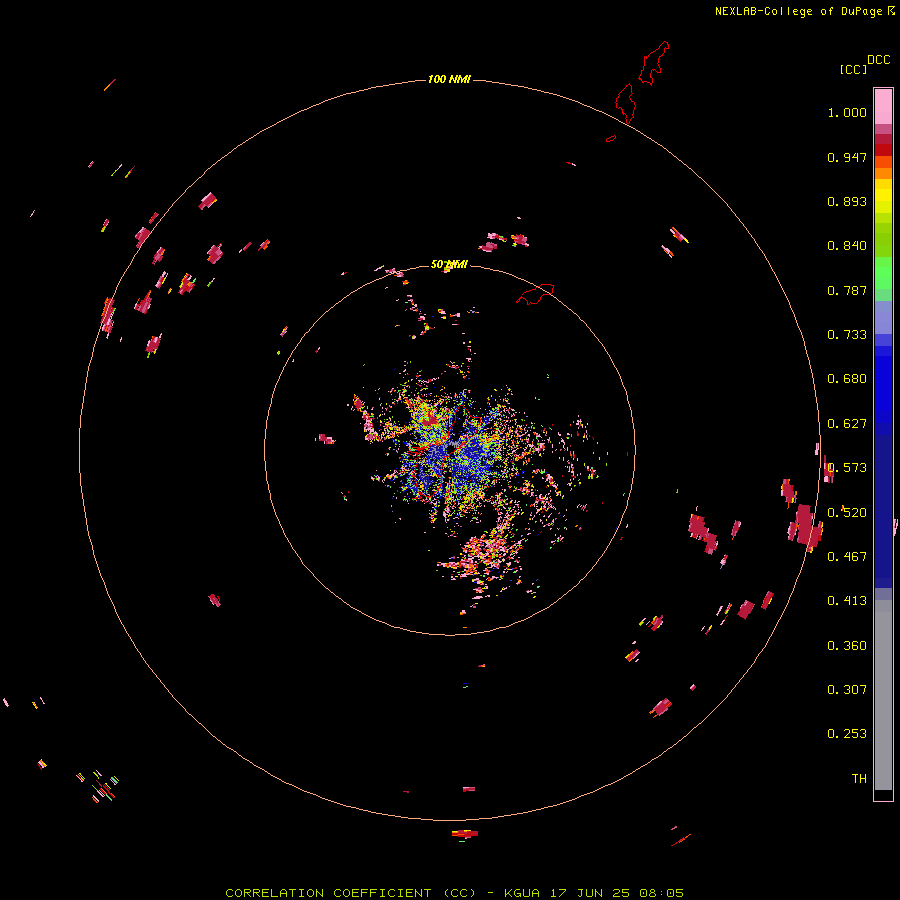This screenshot has height=900, width=900.
Task: Click the 0.307 scale value
Action: click(x=847, y=690)
